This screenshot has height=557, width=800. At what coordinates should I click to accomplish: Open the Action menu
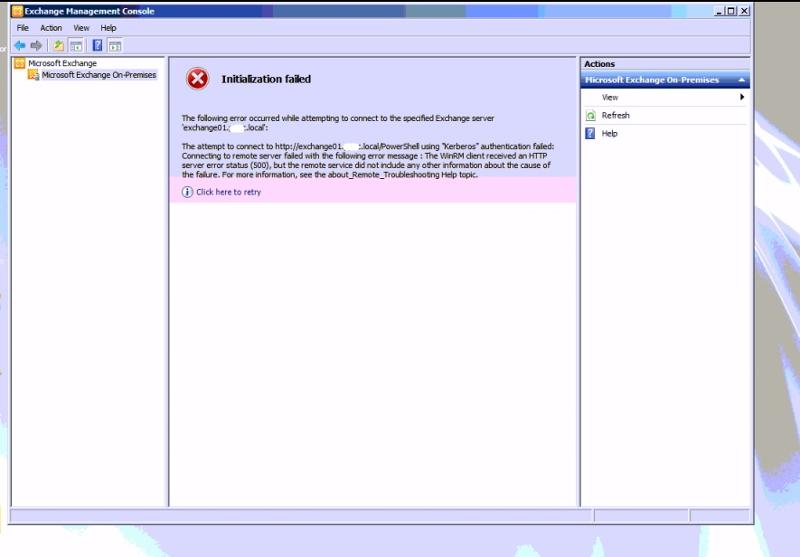coord(51,28)
